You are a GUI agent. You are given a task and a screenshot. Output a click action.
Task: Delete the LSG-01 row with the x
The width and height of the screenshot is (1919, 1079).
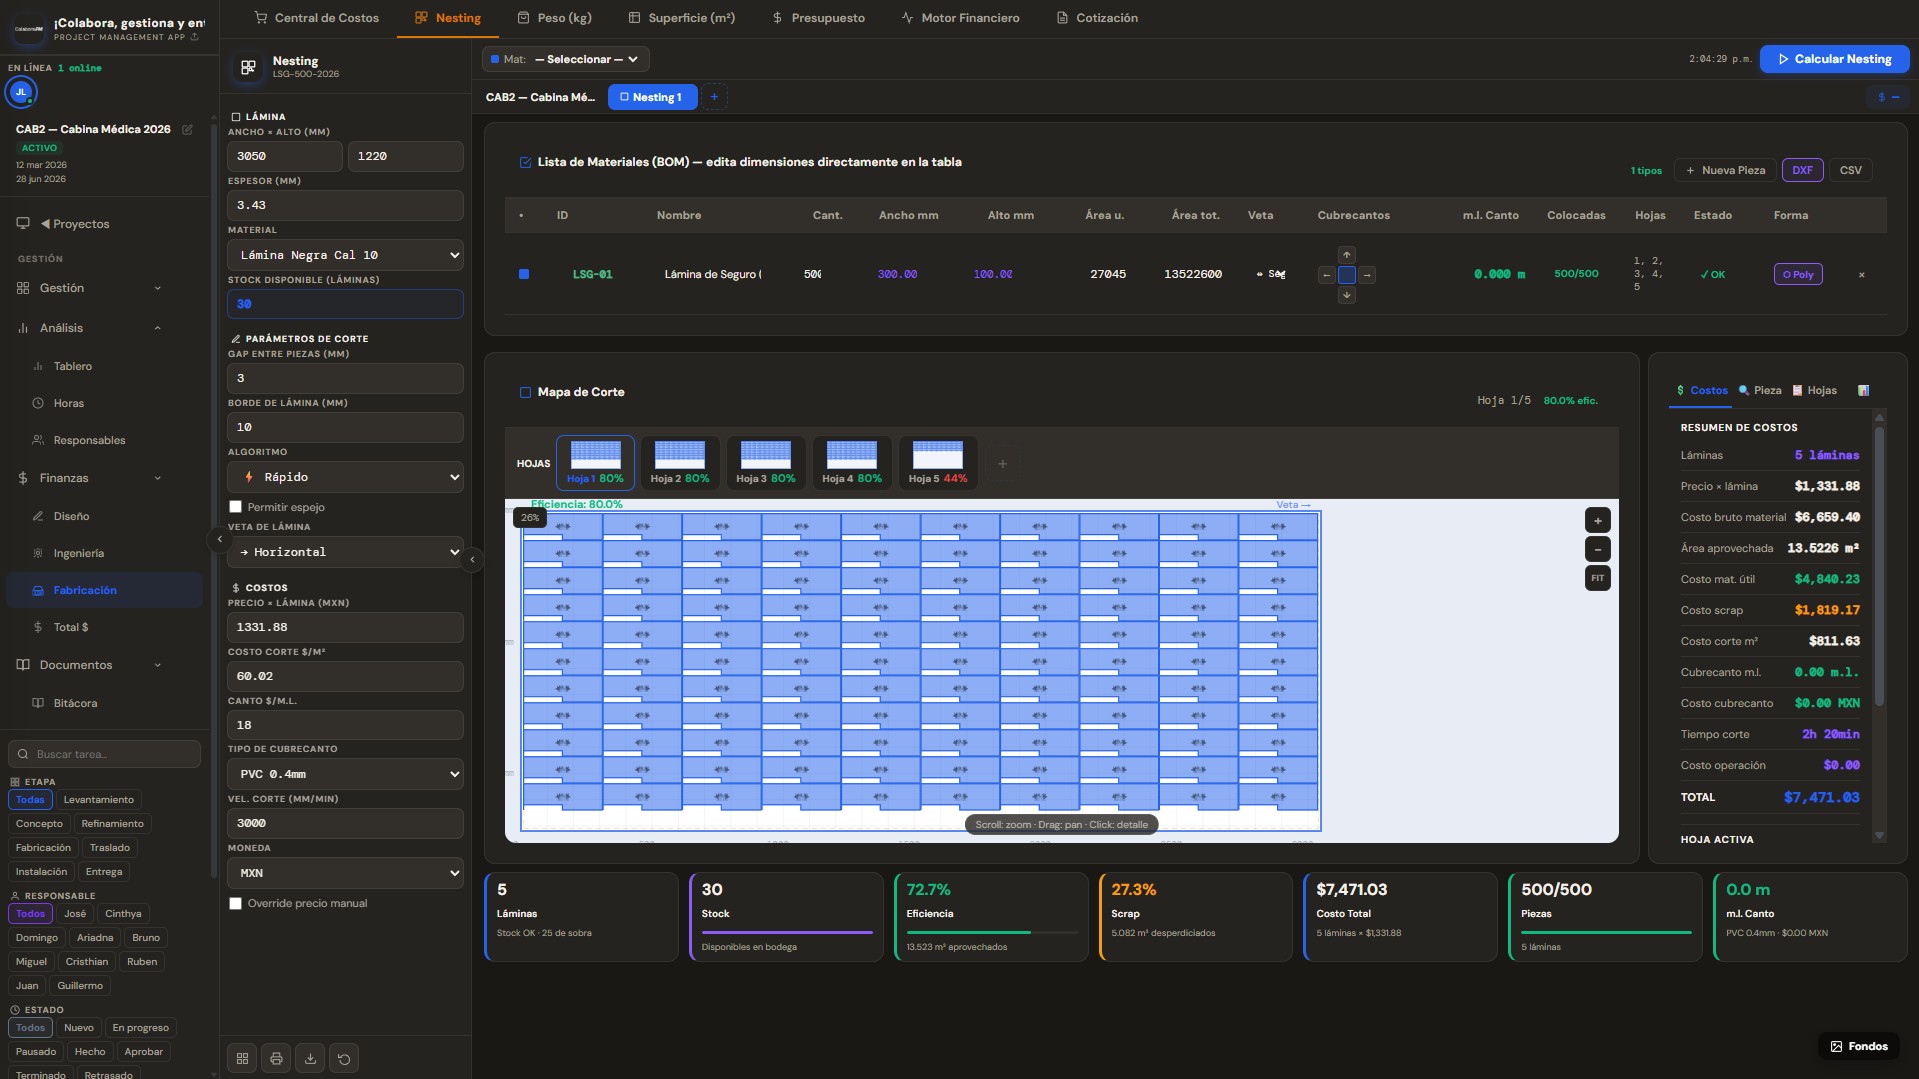(1861, 275)
